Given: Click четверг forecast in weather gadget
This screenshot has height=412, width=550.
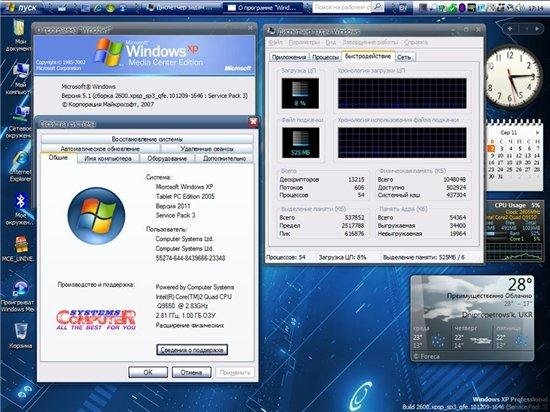Looking at the screenshot, I should [472, 338].
